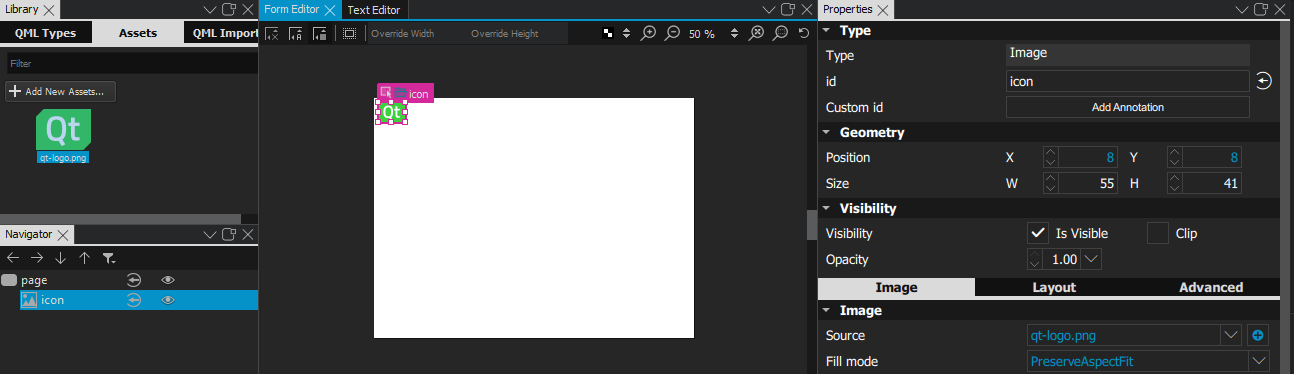Close the Form Editor tab
Viewport: 1294px width, 374px height.
coord(330,9)
